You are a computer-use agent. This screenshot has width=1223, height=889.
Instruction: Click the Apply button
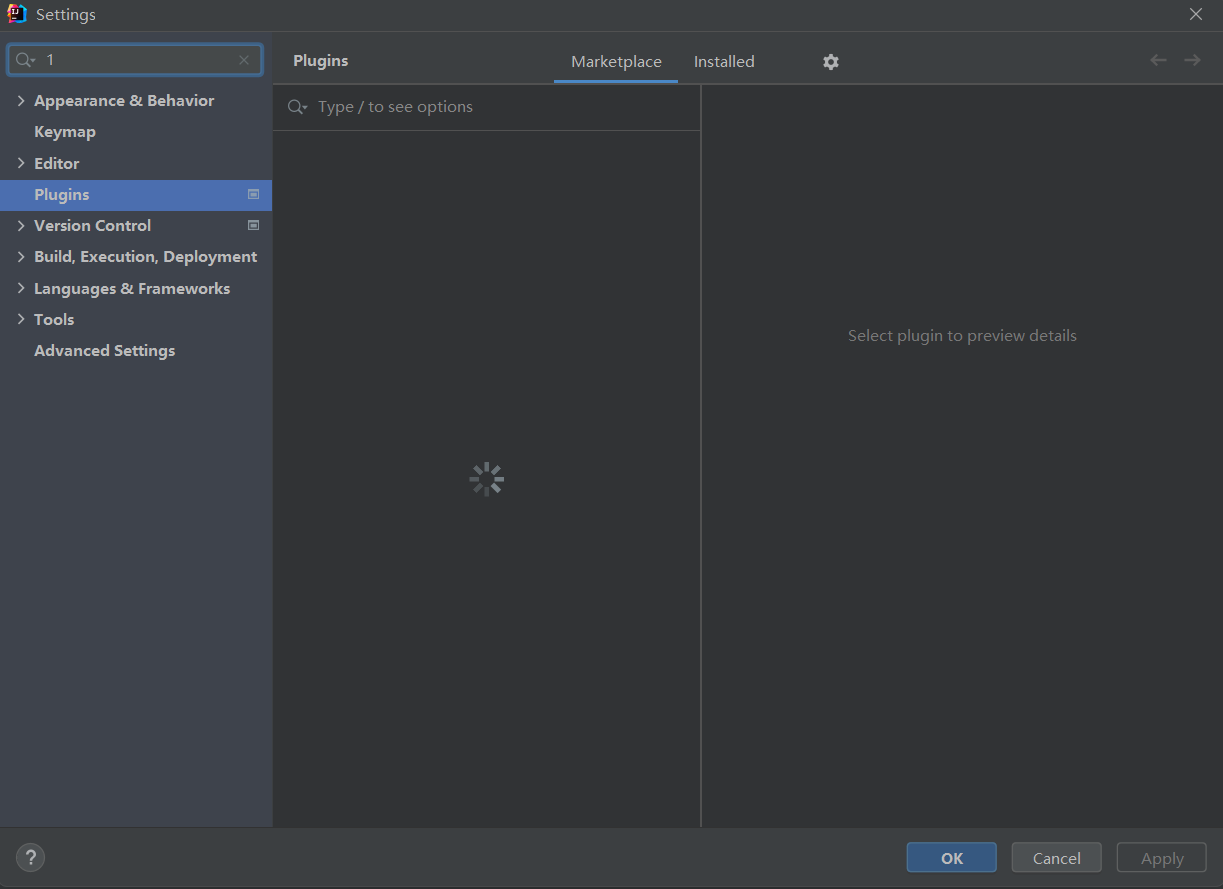coord(1162,858)
